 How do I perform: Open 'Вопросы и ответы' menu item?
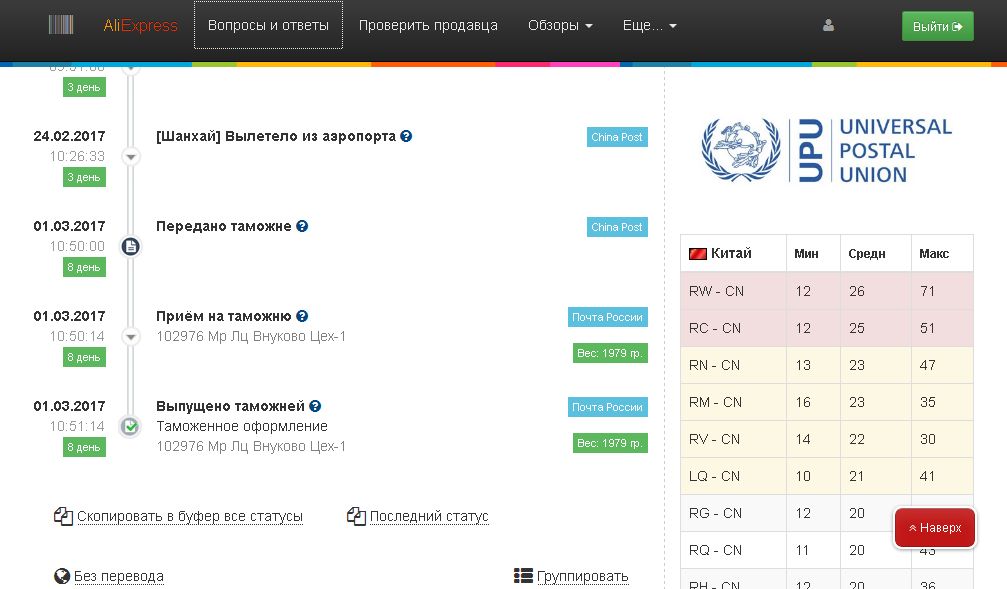[268, 26]
